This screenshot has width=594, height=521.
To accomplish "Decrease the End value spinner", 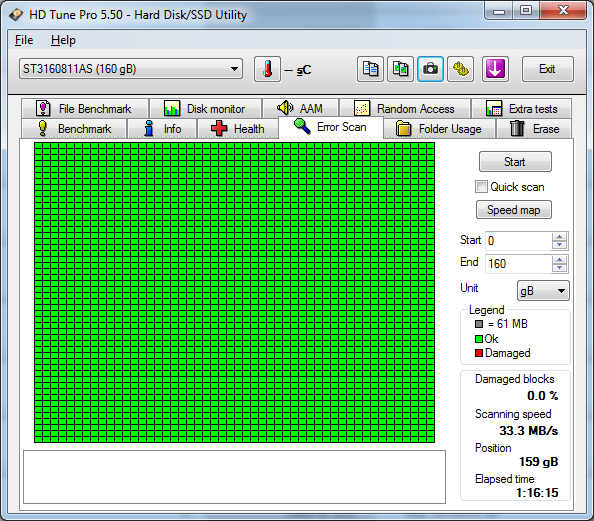I will [x=560, y=268].
